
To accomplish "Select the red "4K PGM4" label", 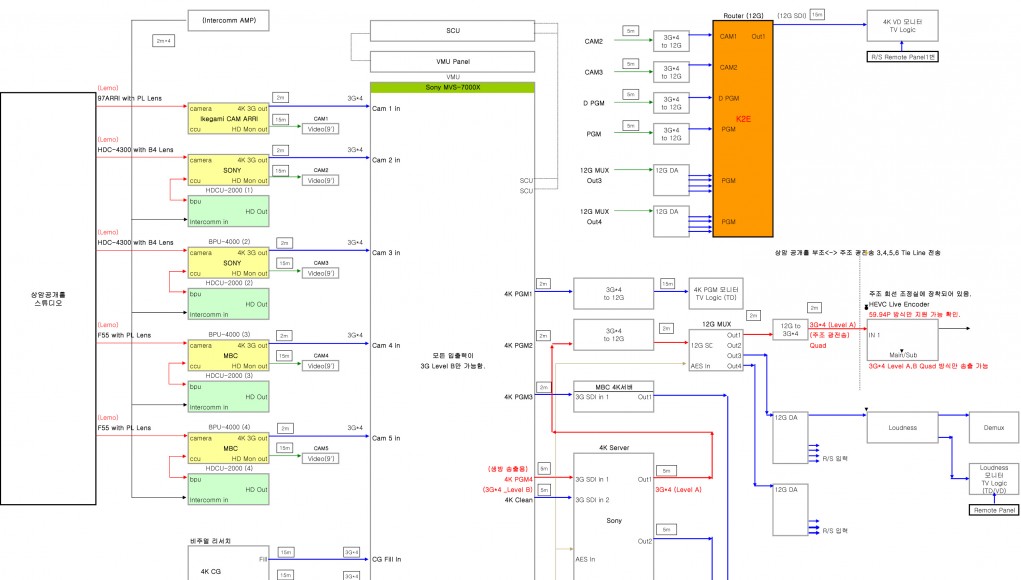I will 518,479.
